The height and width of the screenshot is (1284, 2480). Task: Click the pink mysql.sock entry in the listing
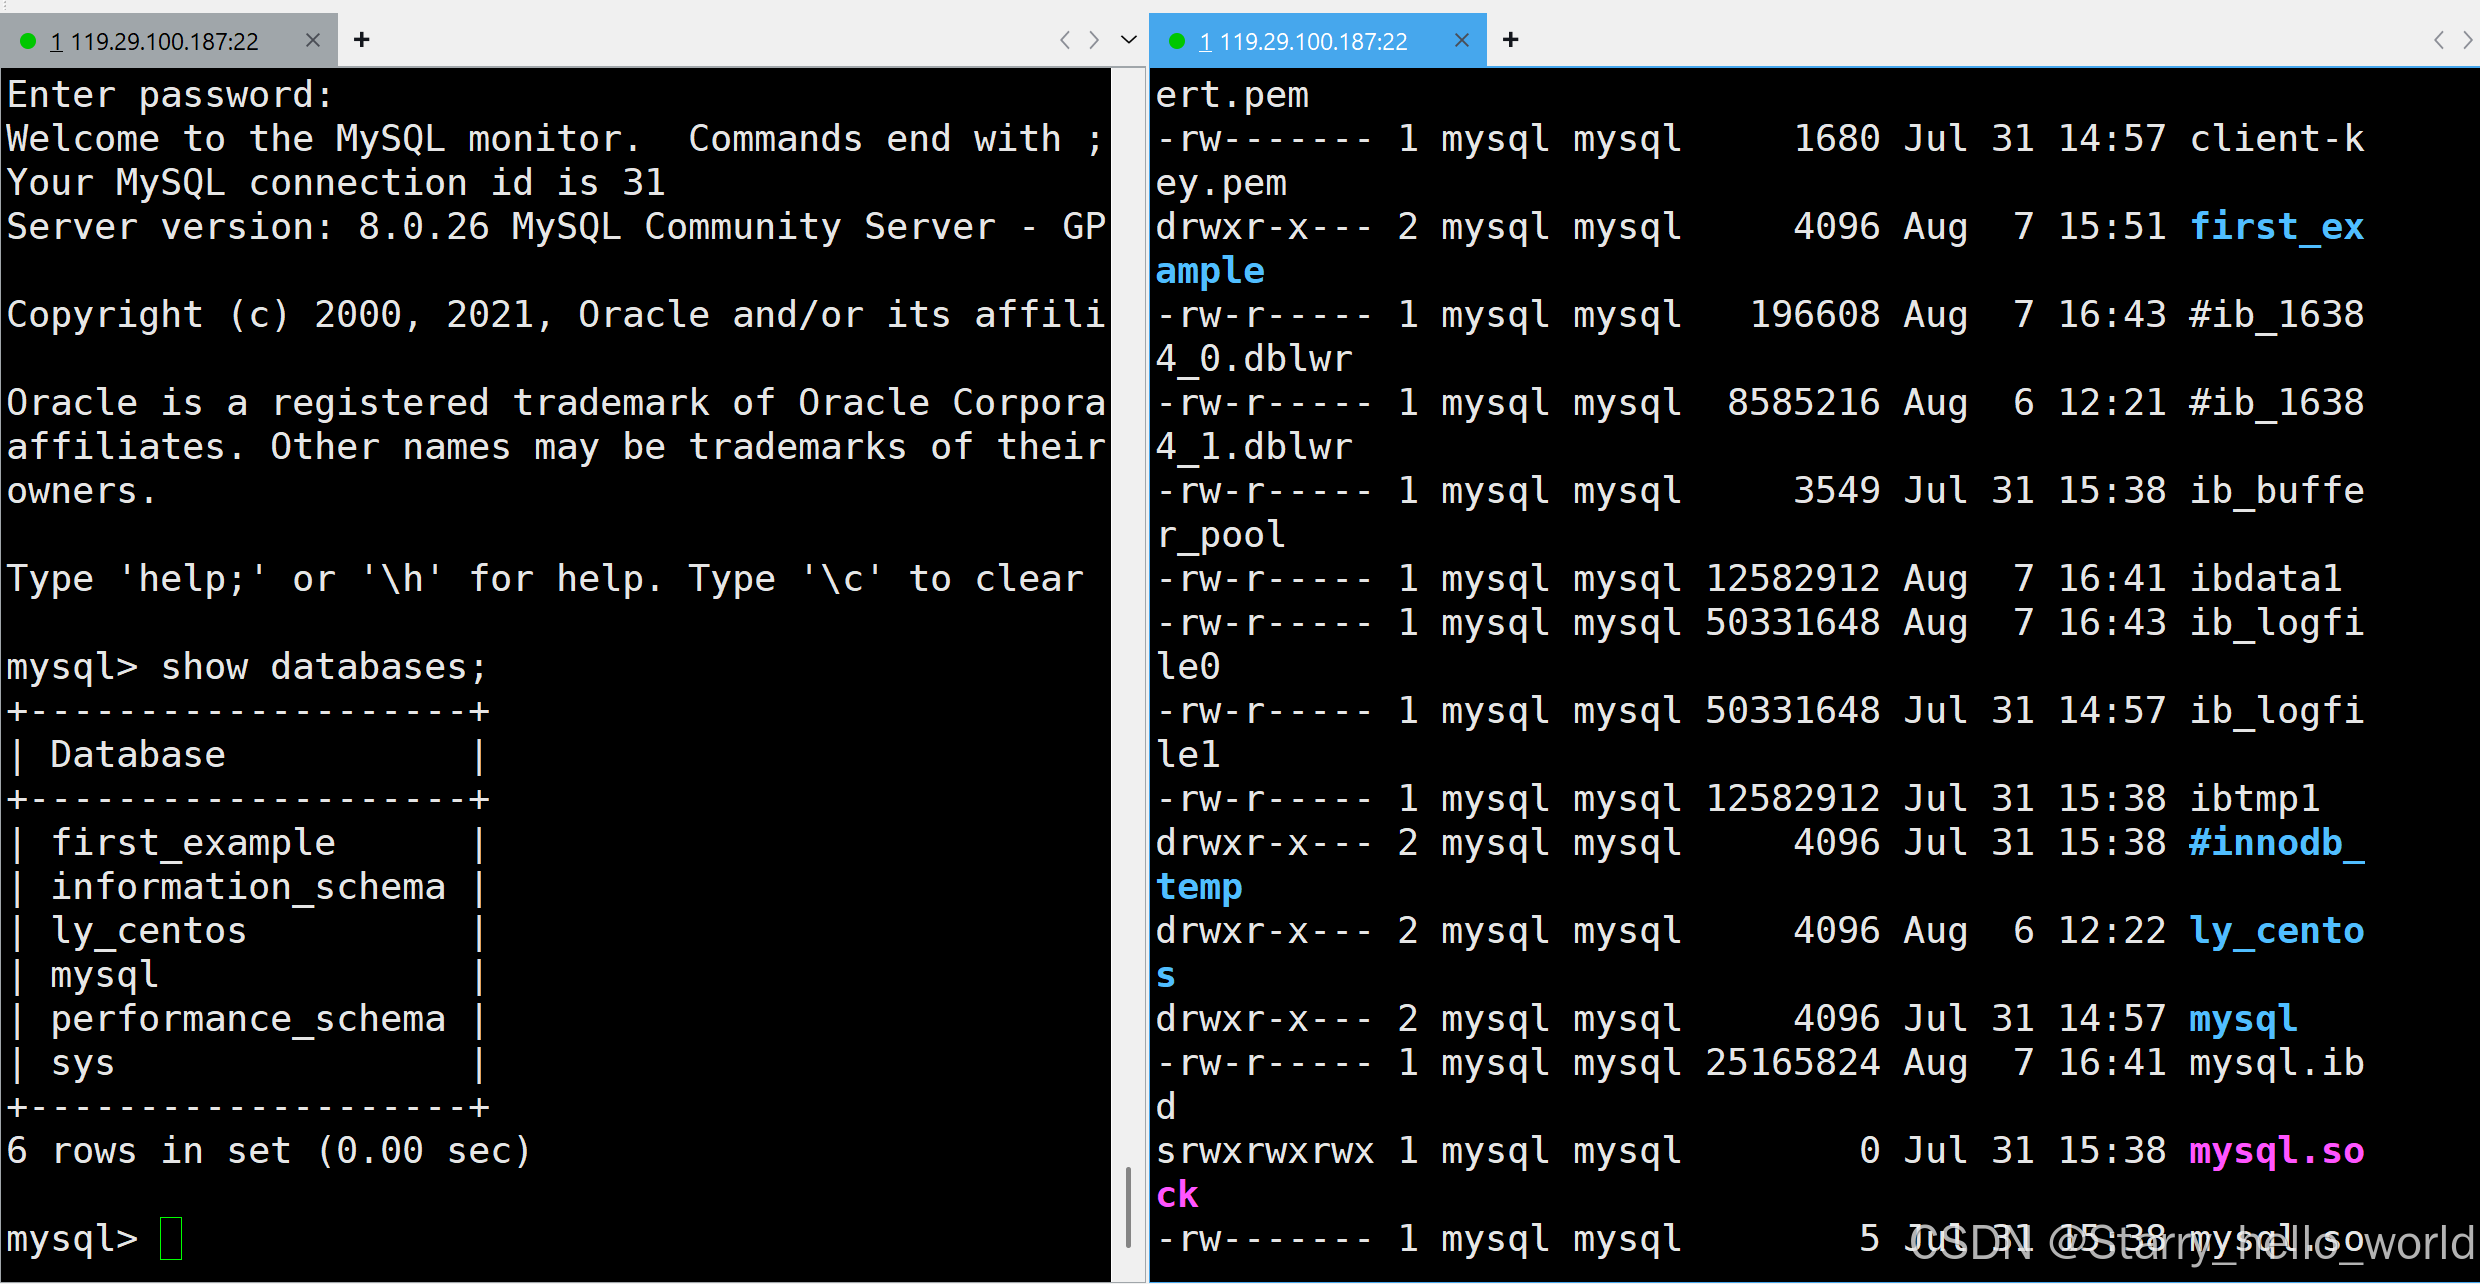click(x=2276, y=1151)
